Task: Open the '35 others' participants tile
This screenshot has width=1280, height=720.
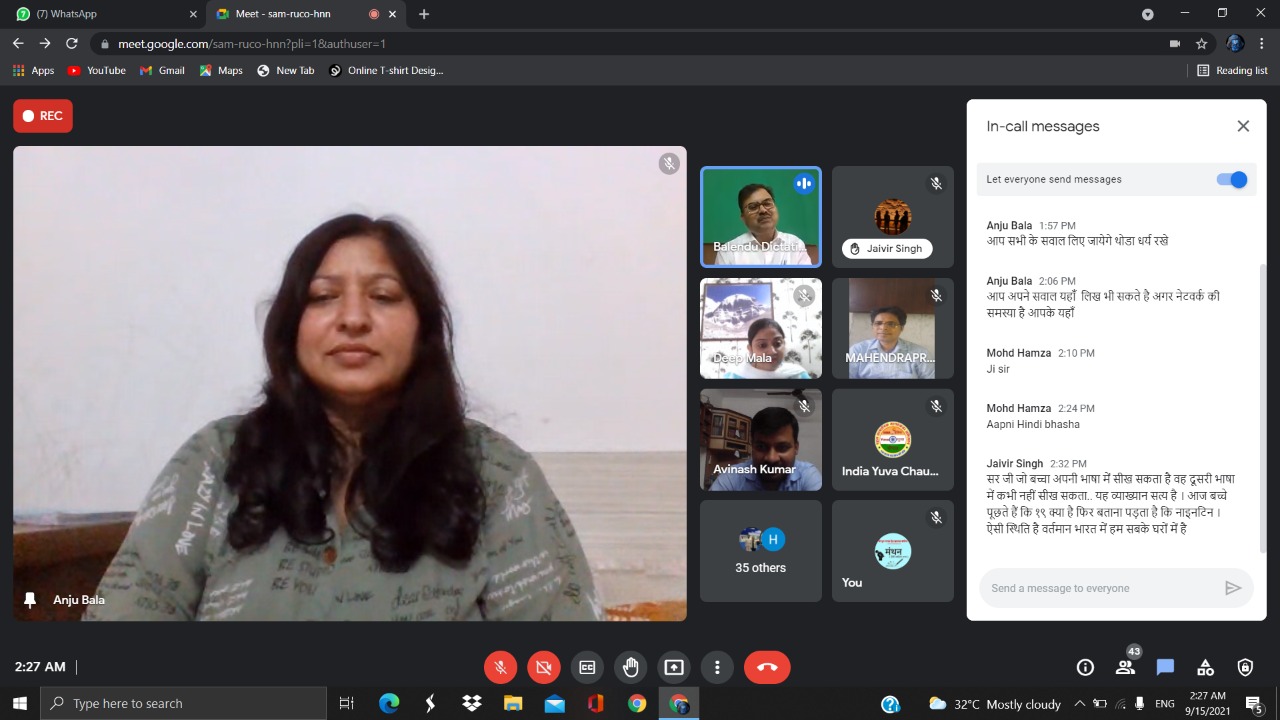Action: [760, 551]
